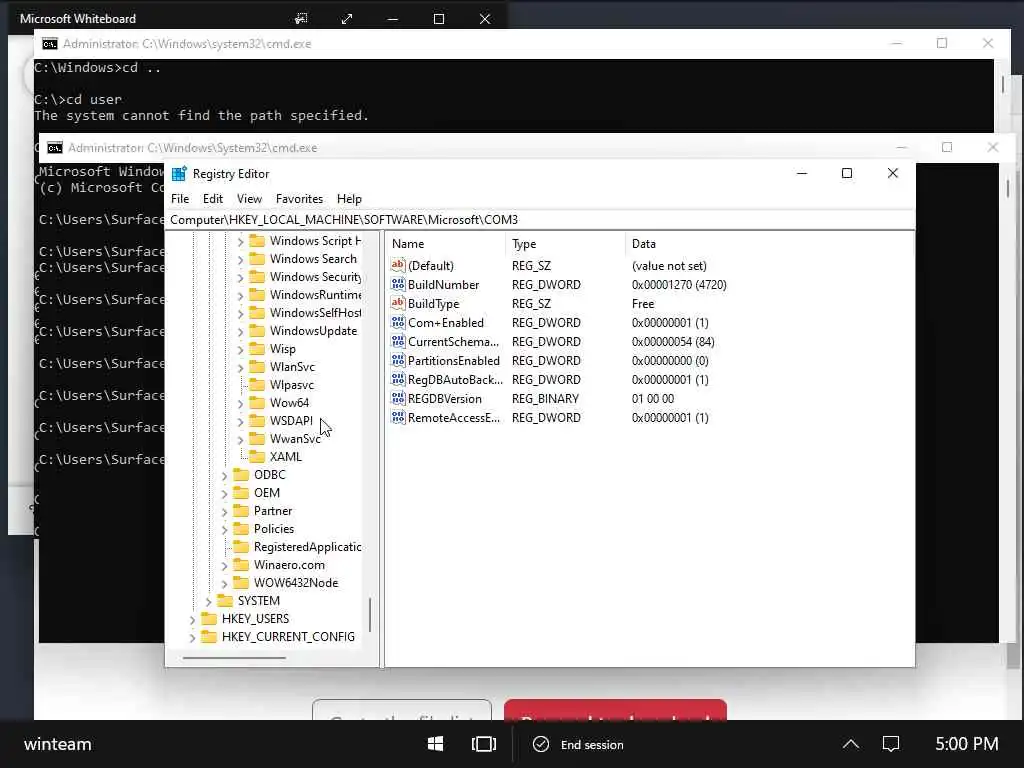Expand the WlanSvc key
The height and width of the screenshot is (768, 1024).
coord(240,367)
